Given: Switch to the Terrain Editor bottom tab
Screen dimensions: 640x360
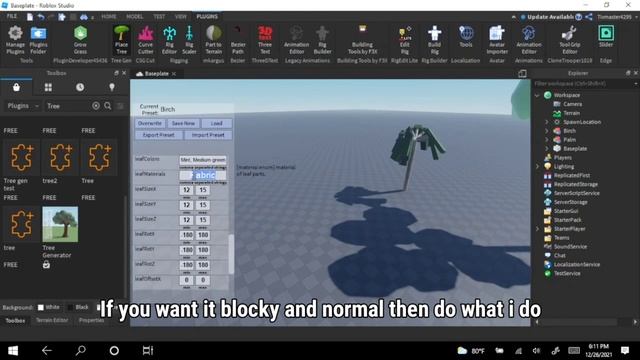Looking at the screenshot, I should point(52,320).
